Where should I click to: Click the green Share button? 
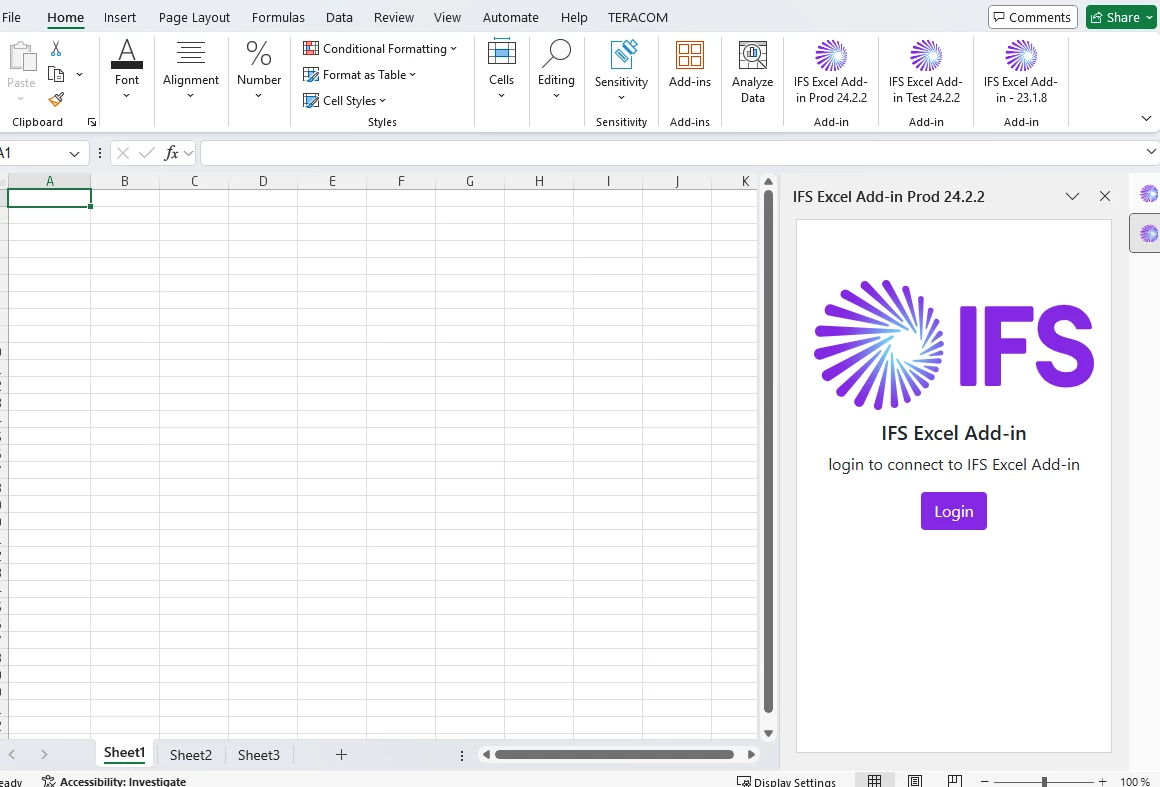coord(1122,17)
